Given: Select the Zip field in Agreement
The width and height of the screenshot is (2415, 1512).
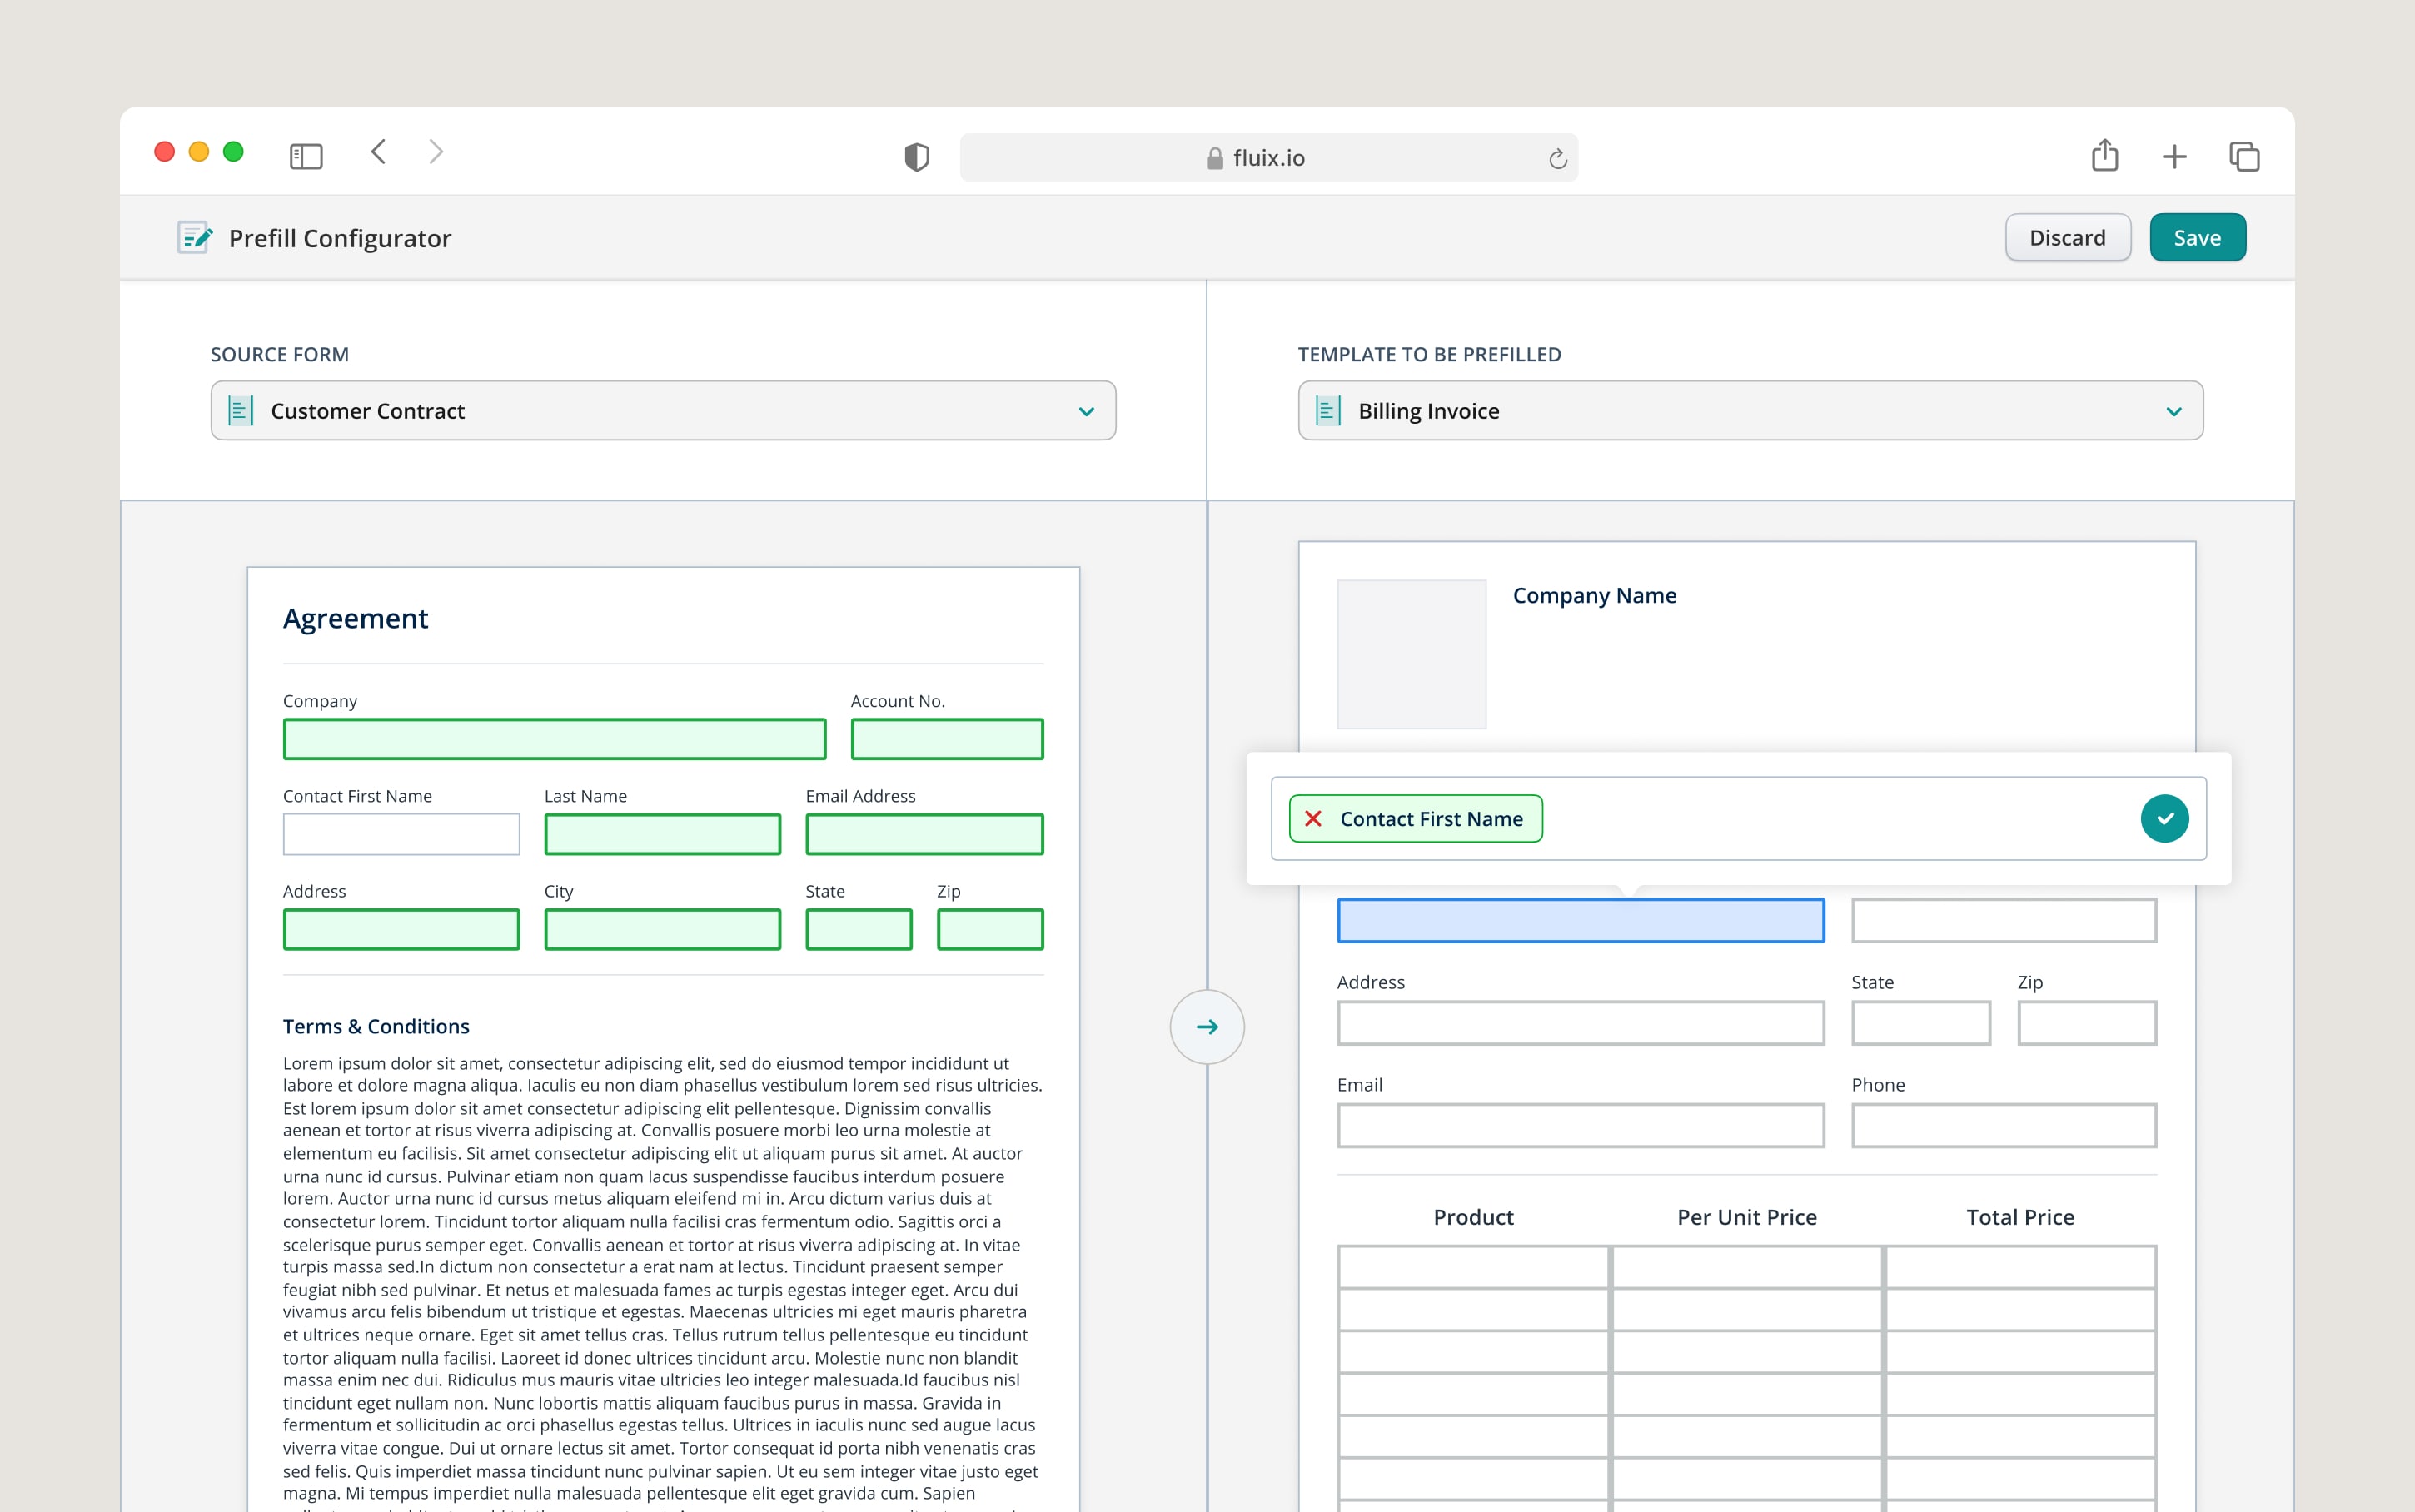Looking at the screenshot, I should tap(990, 929).
